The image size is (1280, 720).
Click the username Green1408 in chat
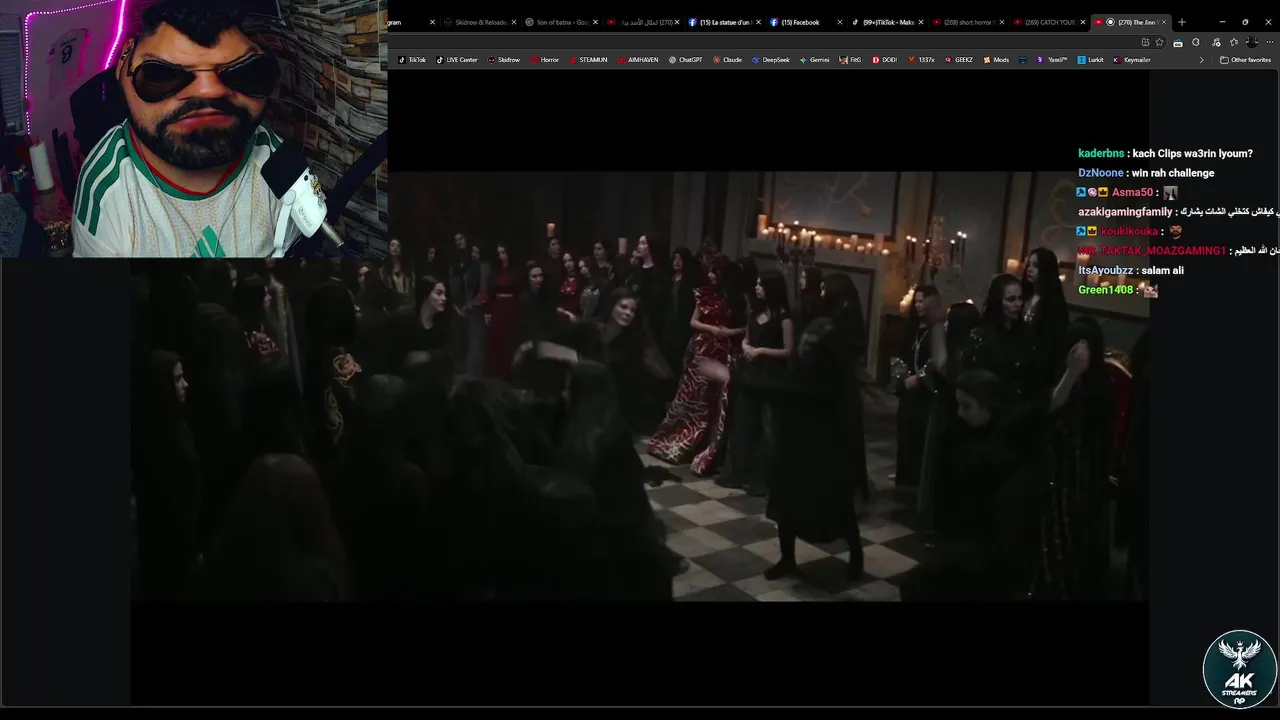[x=1105, y=290]
